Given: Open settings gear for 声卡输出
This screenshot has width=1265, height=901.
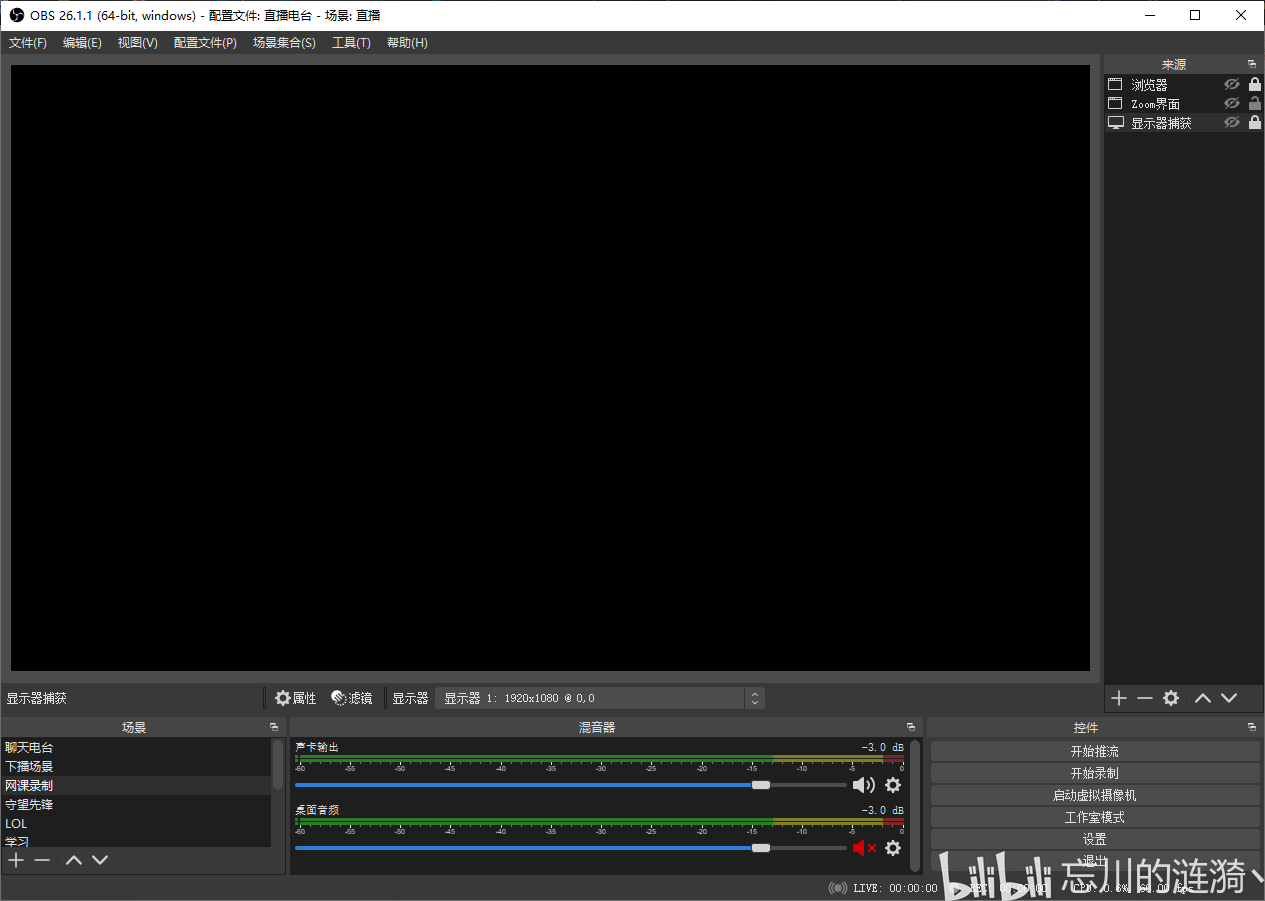Looking at the screenshot, I should [x=893, y=786].
